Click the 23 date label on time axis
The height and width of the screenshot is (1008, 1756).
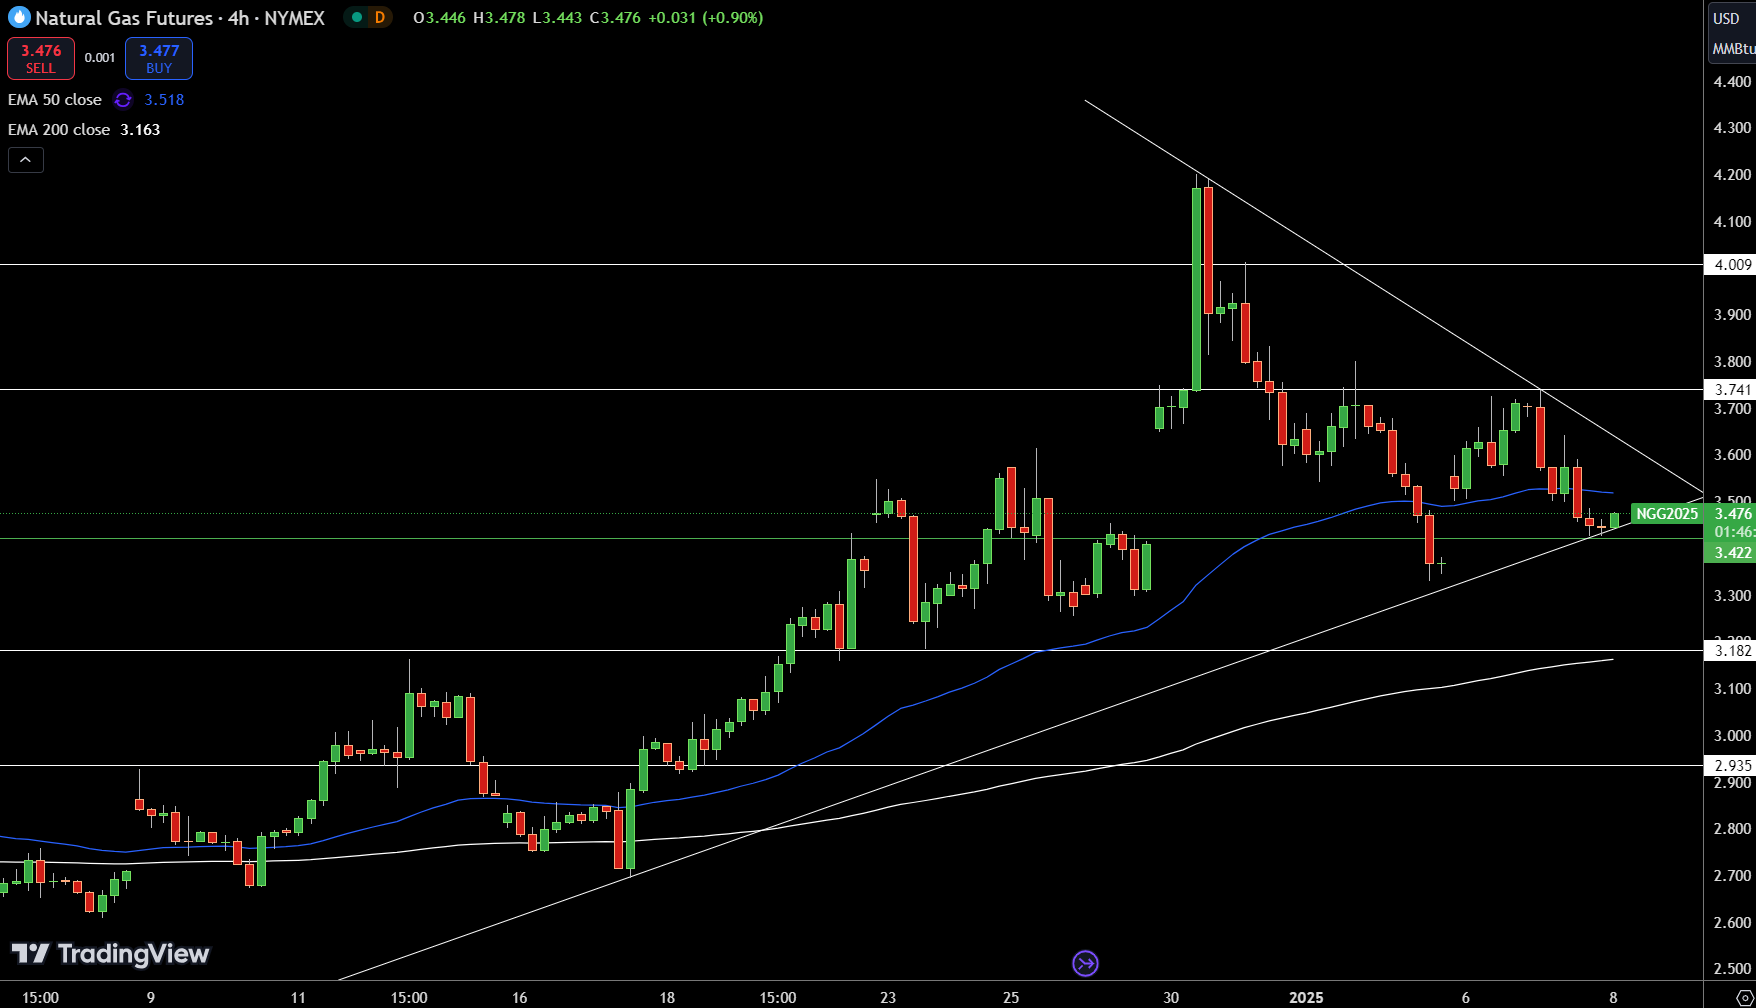pyautogui.click(x=888, y=997)
